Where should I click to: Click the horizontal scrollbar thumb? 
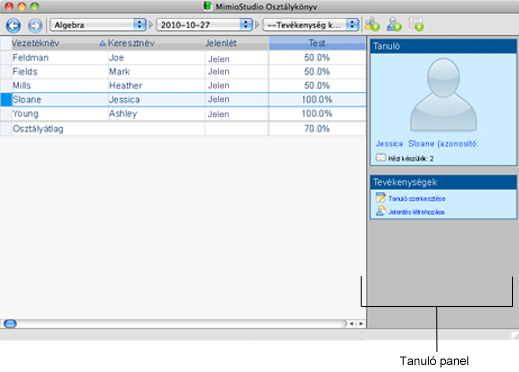(10, 323)
